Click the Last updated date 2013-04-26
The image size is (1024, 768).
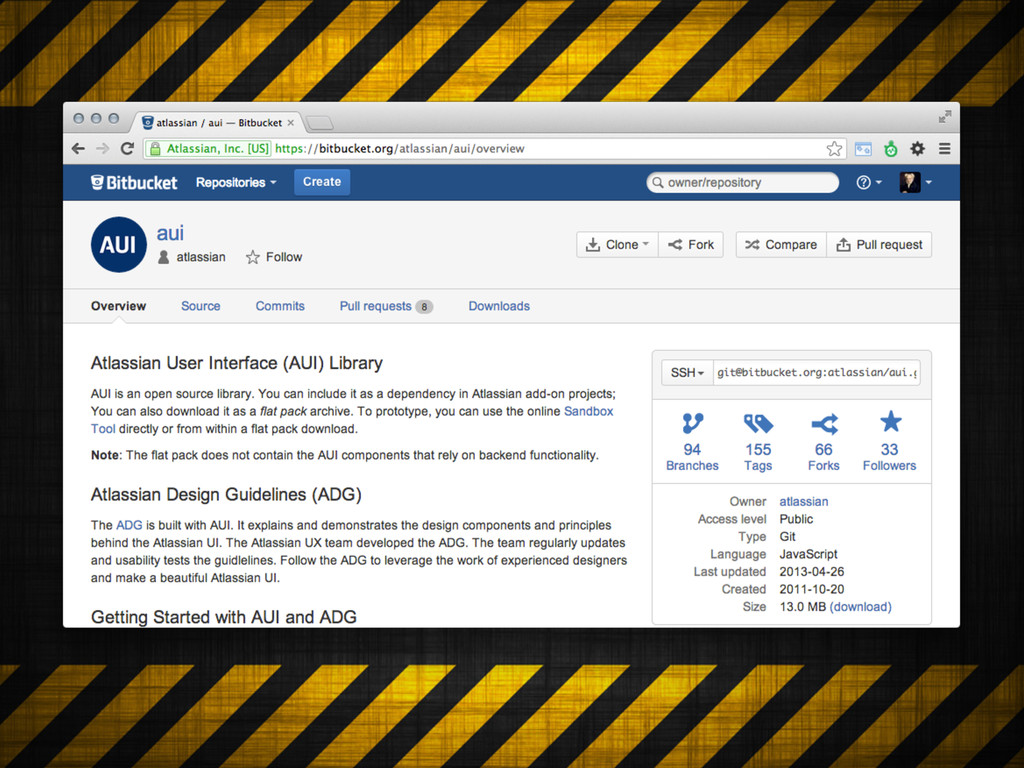(812, 571)
